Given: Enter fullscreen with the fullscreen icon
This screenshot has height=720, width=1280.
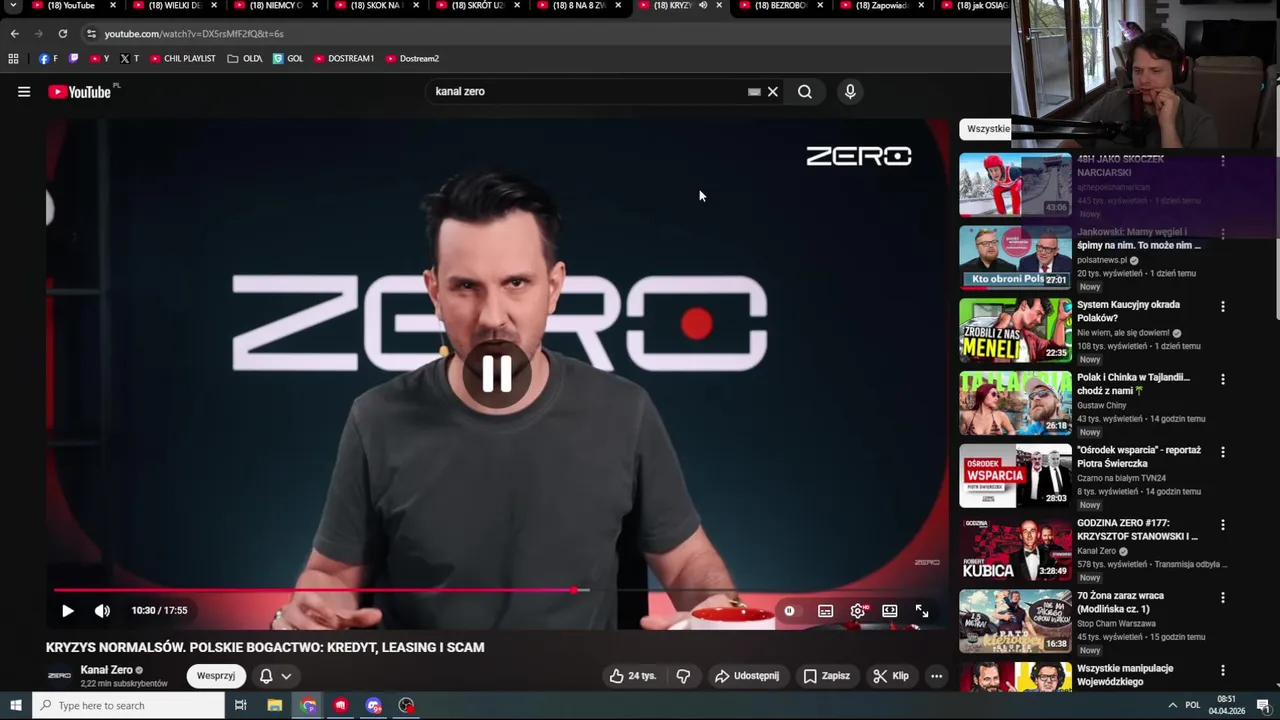Looking at the screenshot, I should [x=922, y=611].
